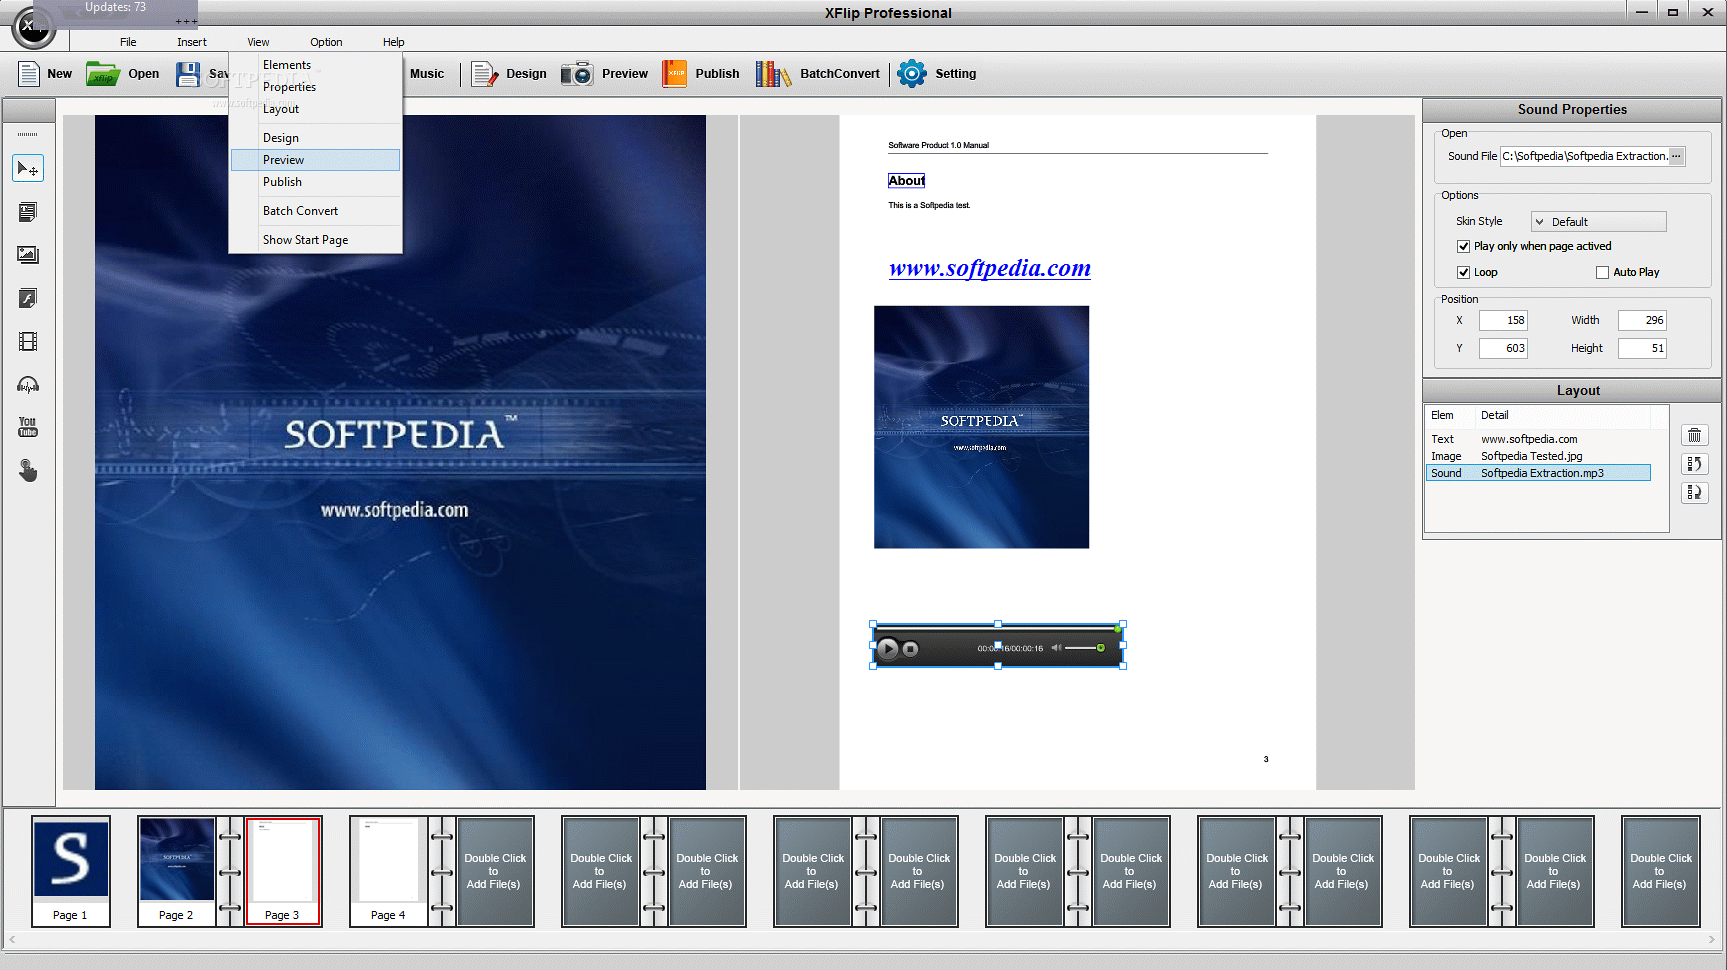Click the Y position input field
The width and height of the screenshot is (1727, 970).
click(1503, 348)
